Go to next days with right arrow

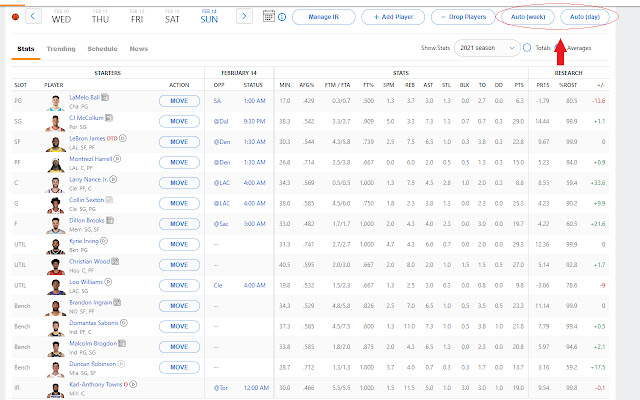click(244, 16)
